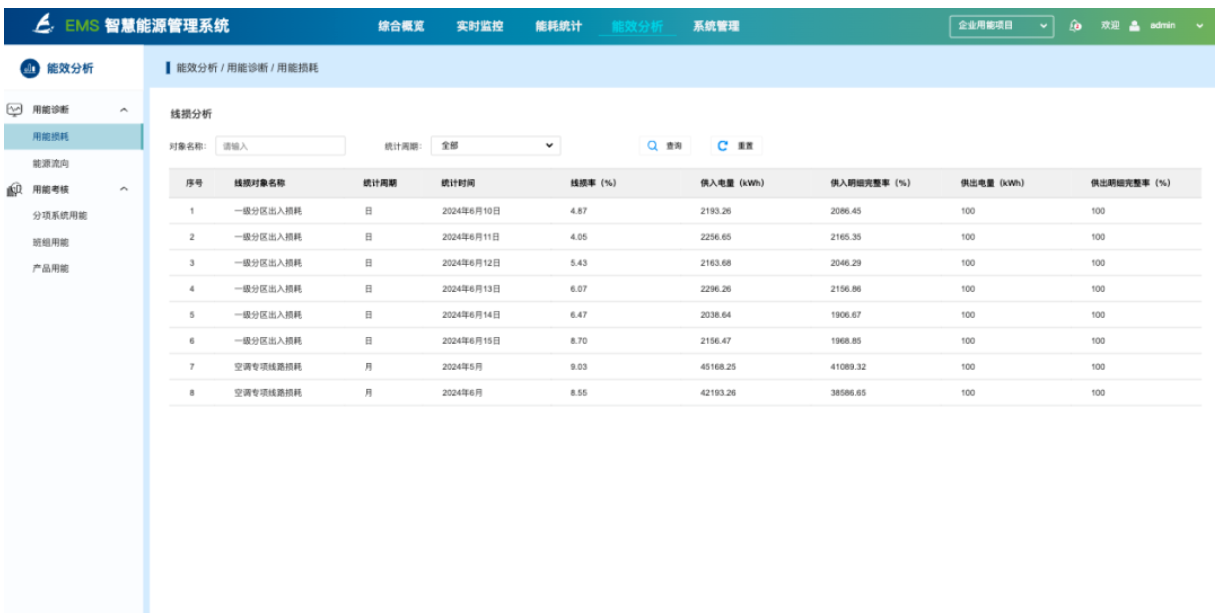
Task: Open 分项系统用能 in the sidebar
Action: click(x=60, y=215)
